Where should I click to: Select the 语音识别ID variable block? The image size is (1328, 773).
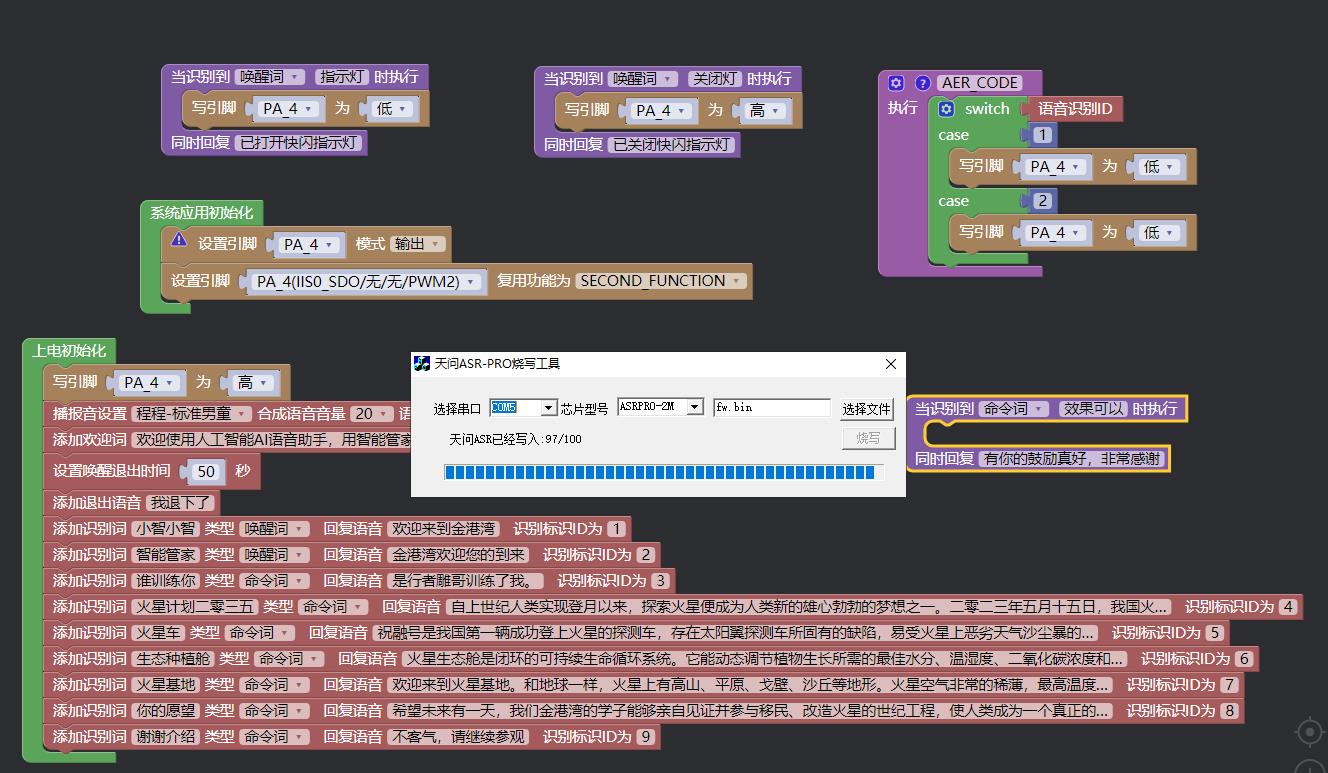[1075, 109]
